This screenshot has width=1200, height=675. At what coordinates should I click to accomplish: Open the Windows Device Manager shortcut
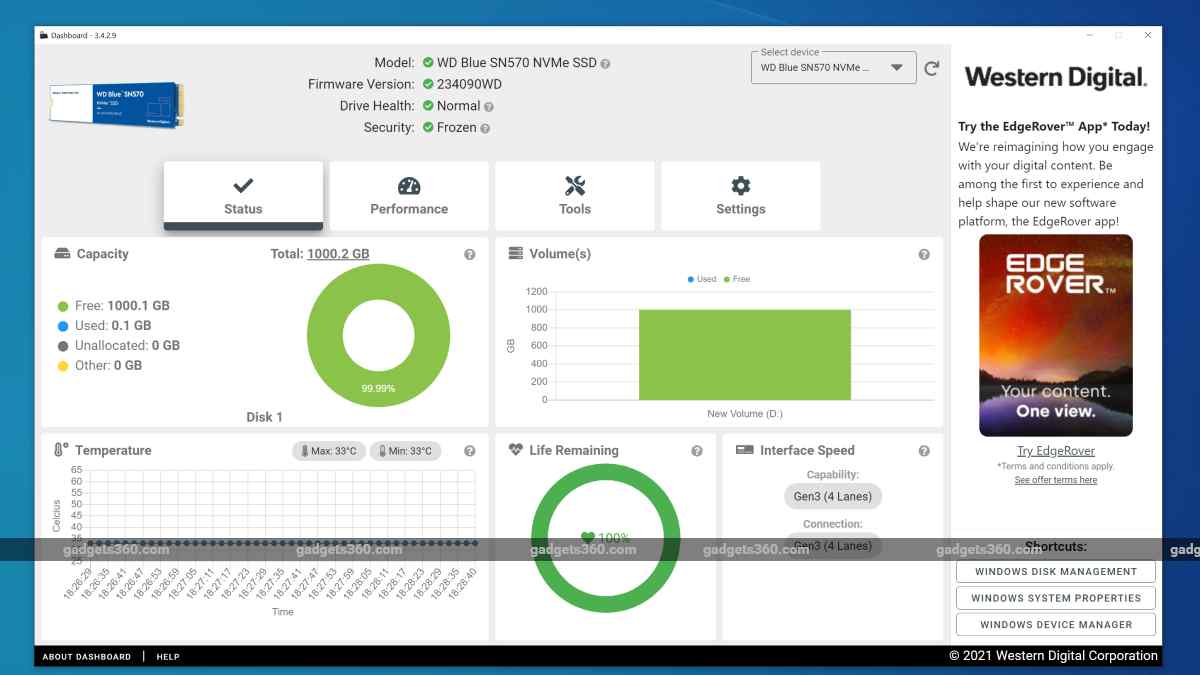pyautogui.click(x=1056, y=625)
